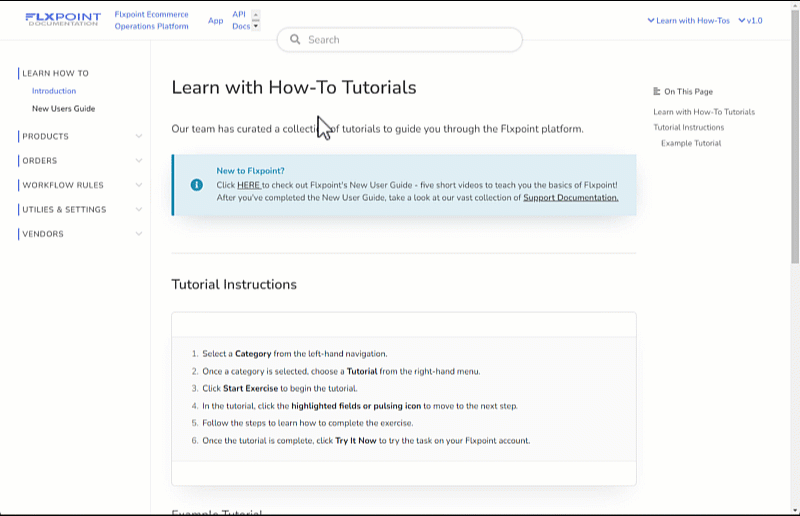Click into the Search input field
The width and height of the screenshot is (800, 516).
pos(399,39)
